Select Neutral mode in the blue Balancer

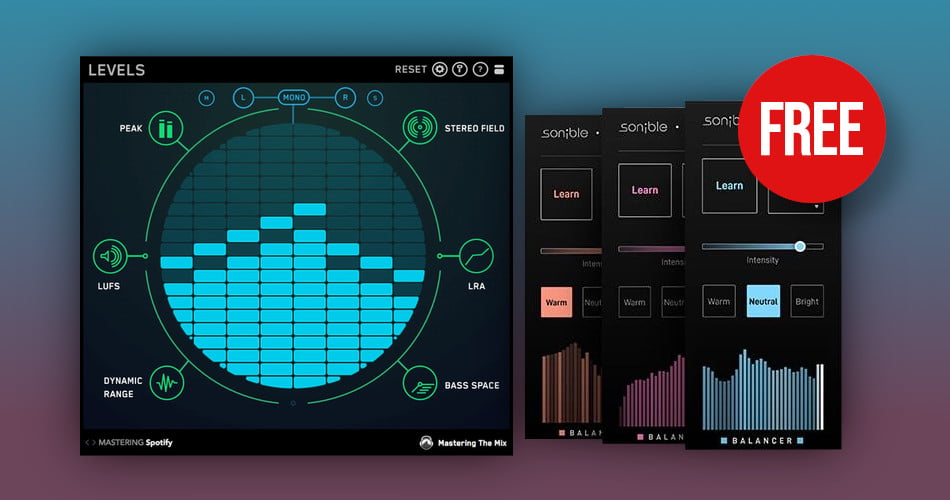click(x=763, y=301)
